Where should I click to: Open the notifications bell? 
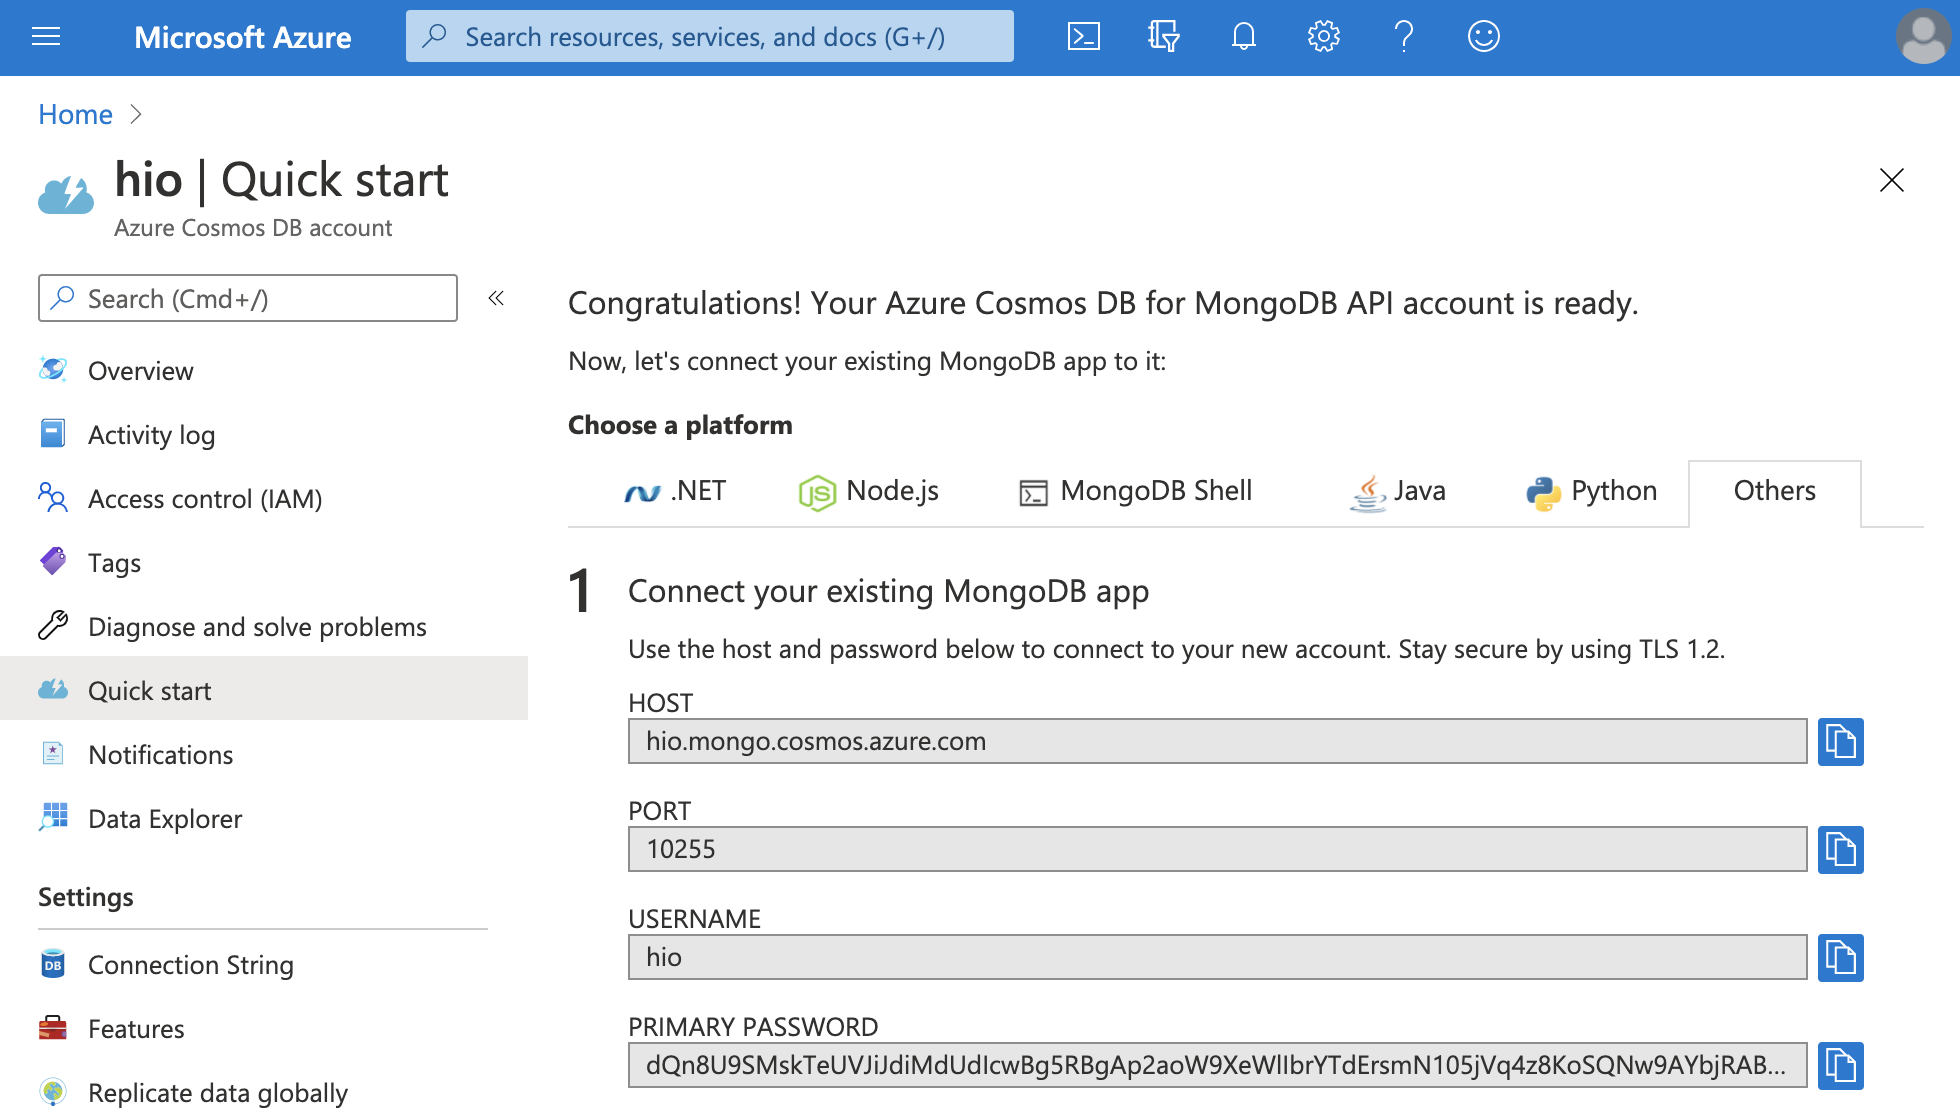point(1243,37)
